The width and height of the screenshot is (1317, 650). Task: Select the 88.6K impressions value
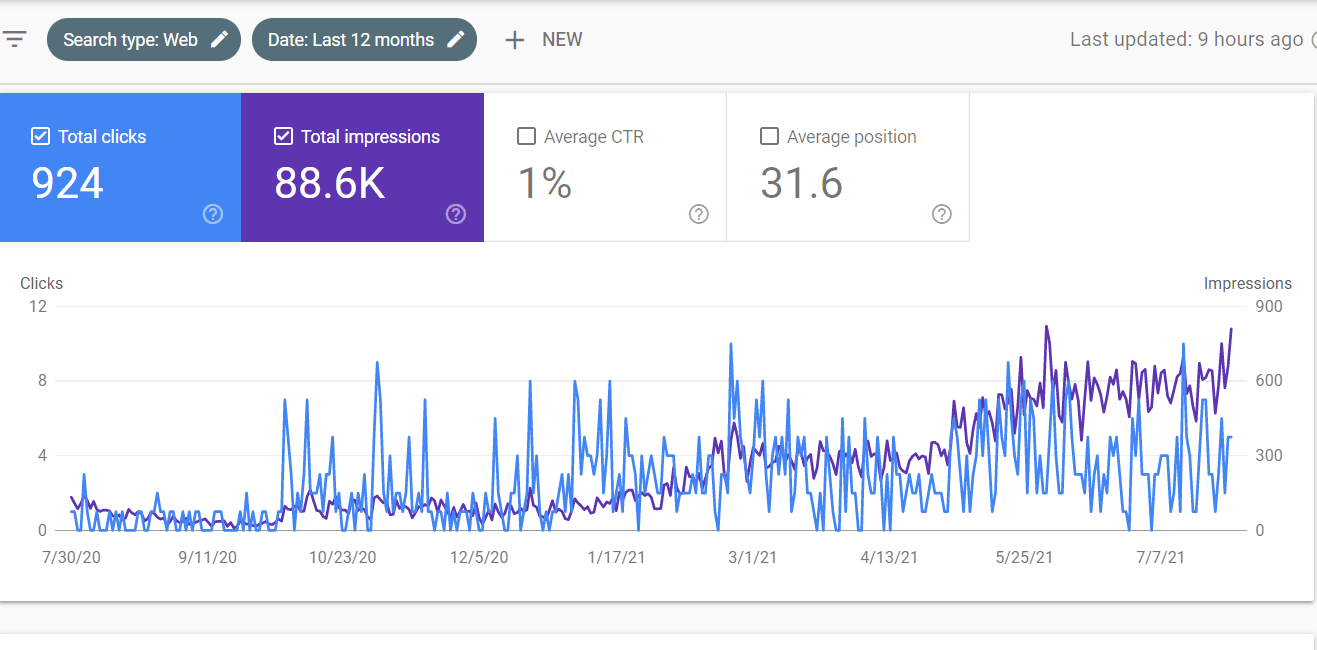[330, 184]
